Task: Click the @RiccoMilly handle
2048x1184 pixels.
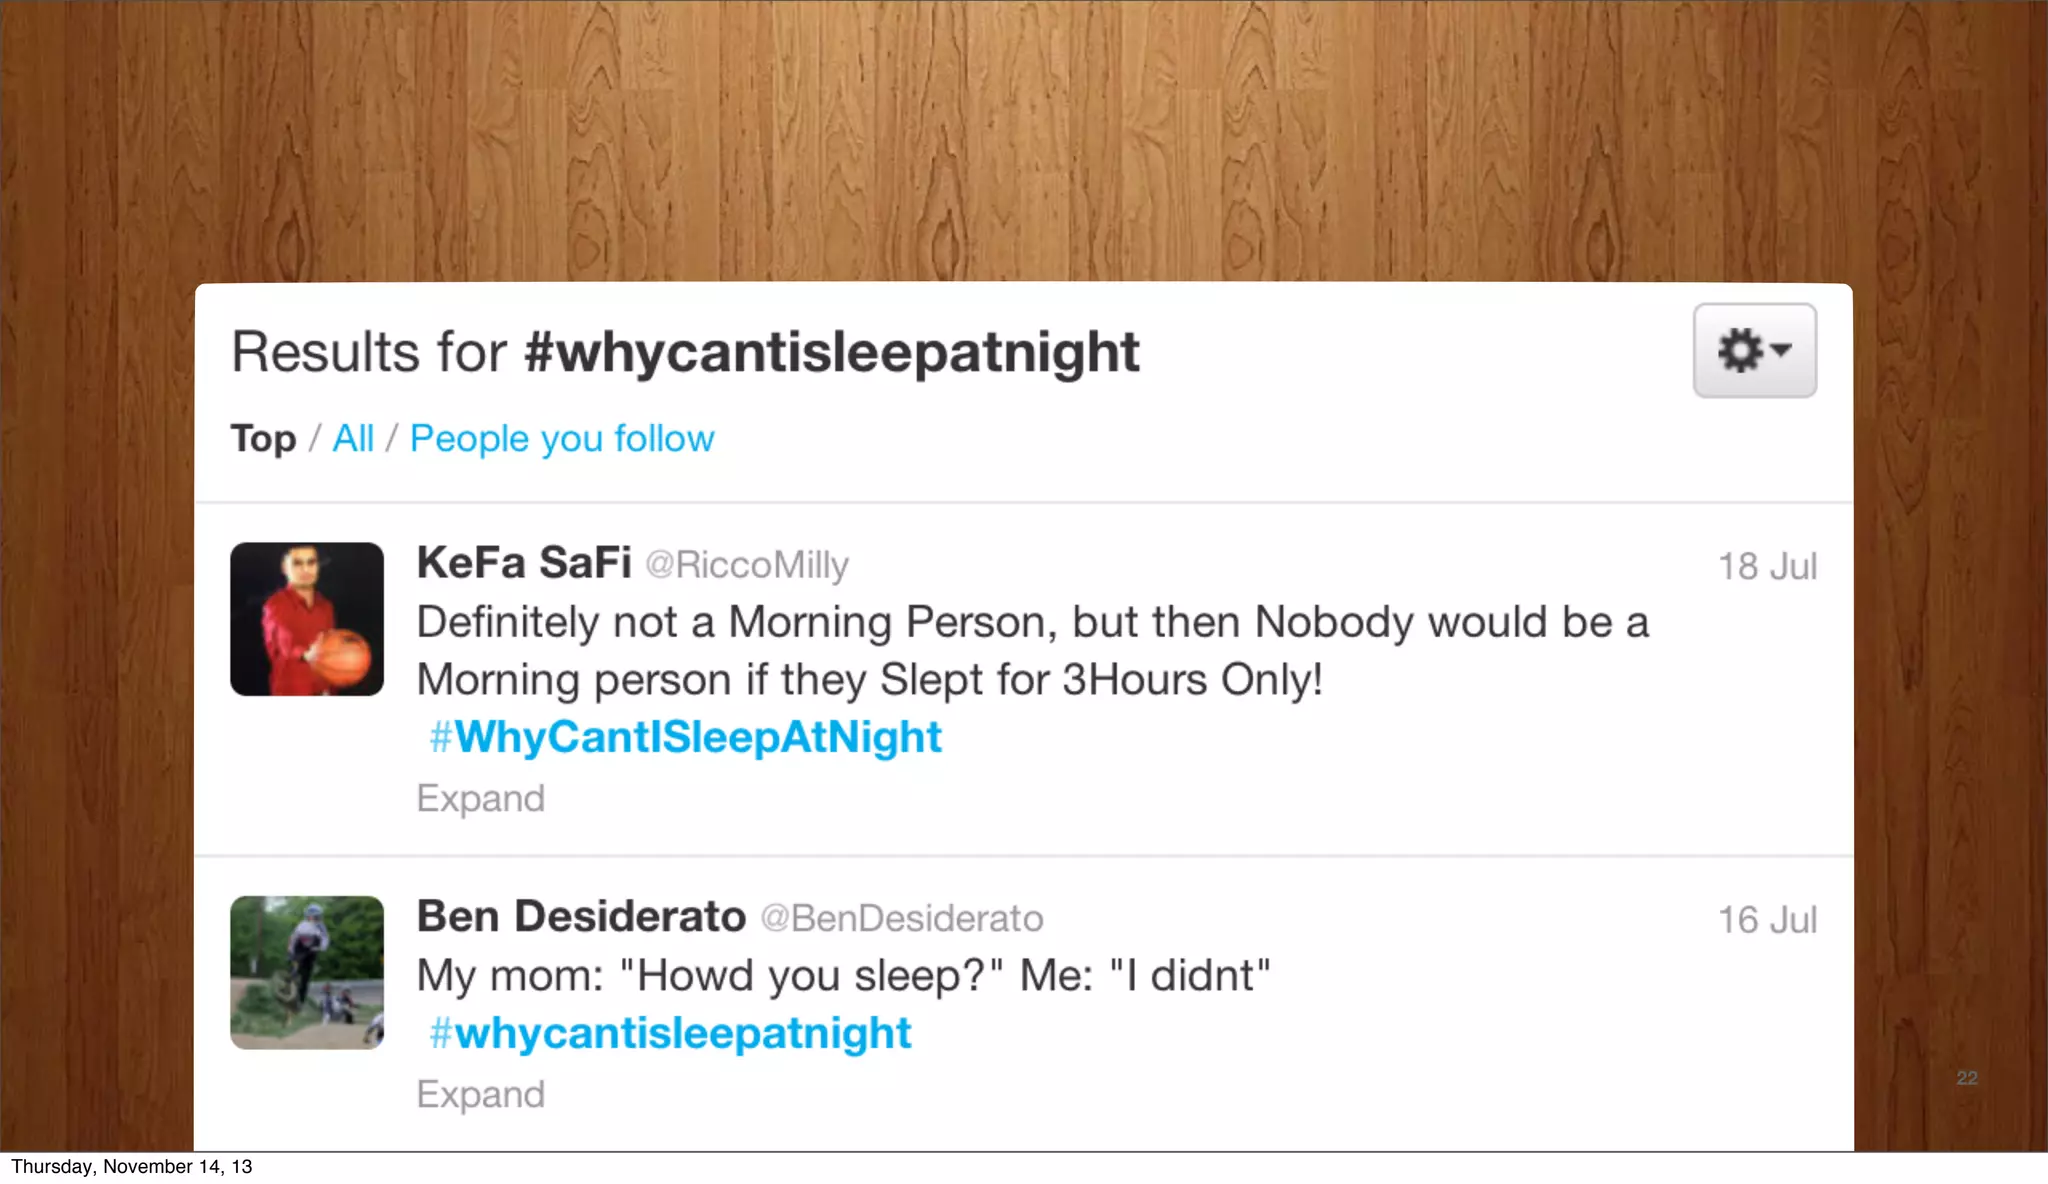Action: coord(747,565)
